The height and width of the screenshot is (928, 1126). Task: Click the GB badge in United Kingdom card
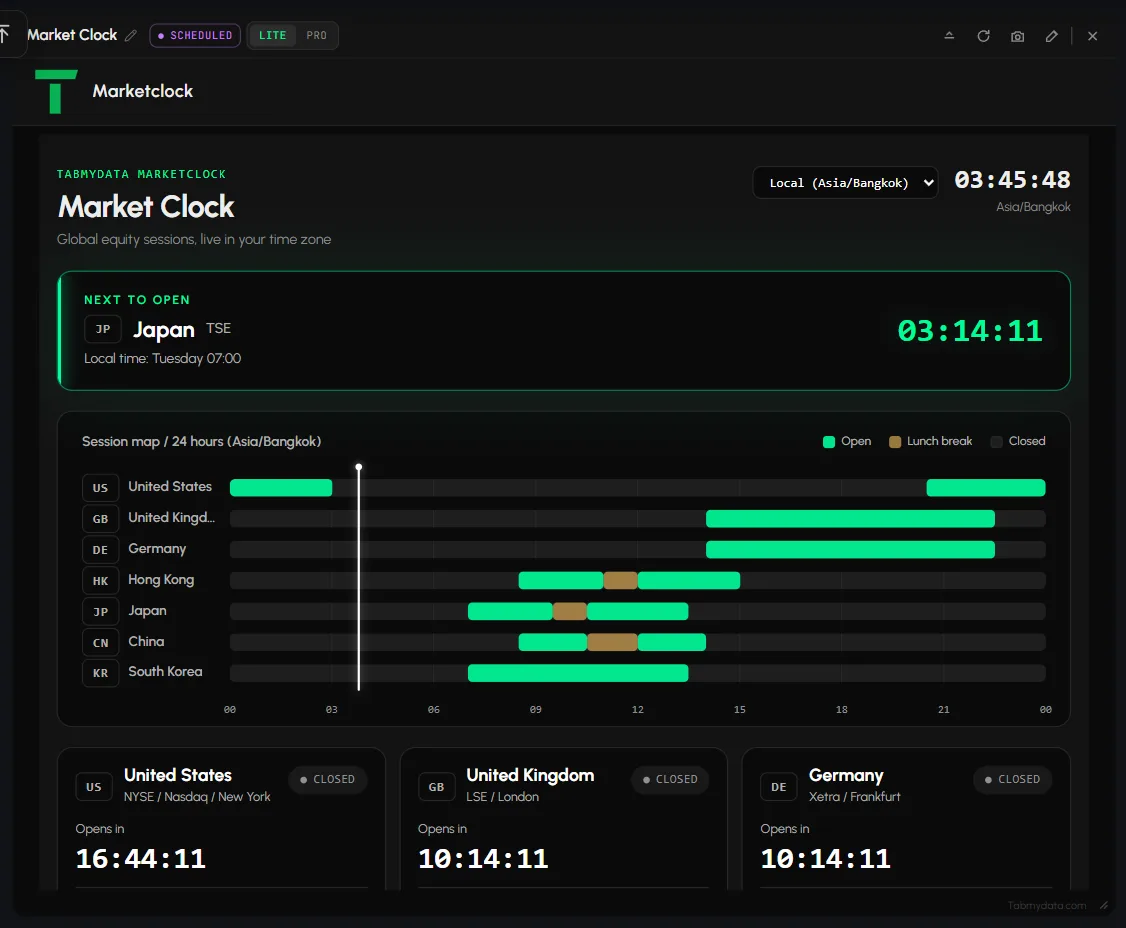437,787
